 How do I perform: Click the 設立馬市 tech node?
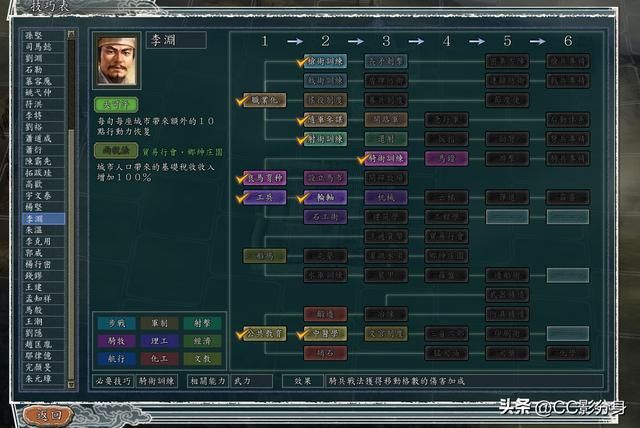325,178
